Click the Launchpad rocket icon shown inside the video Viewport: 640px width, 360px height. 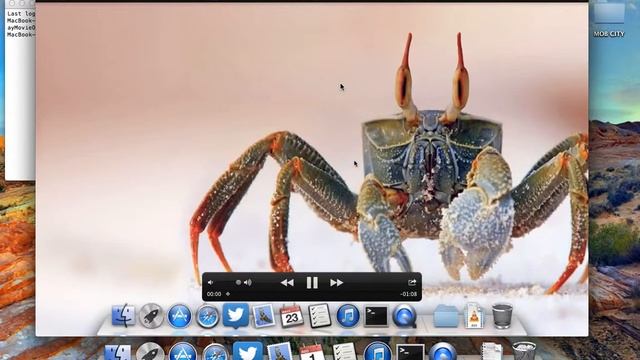[x=151, y=316]
